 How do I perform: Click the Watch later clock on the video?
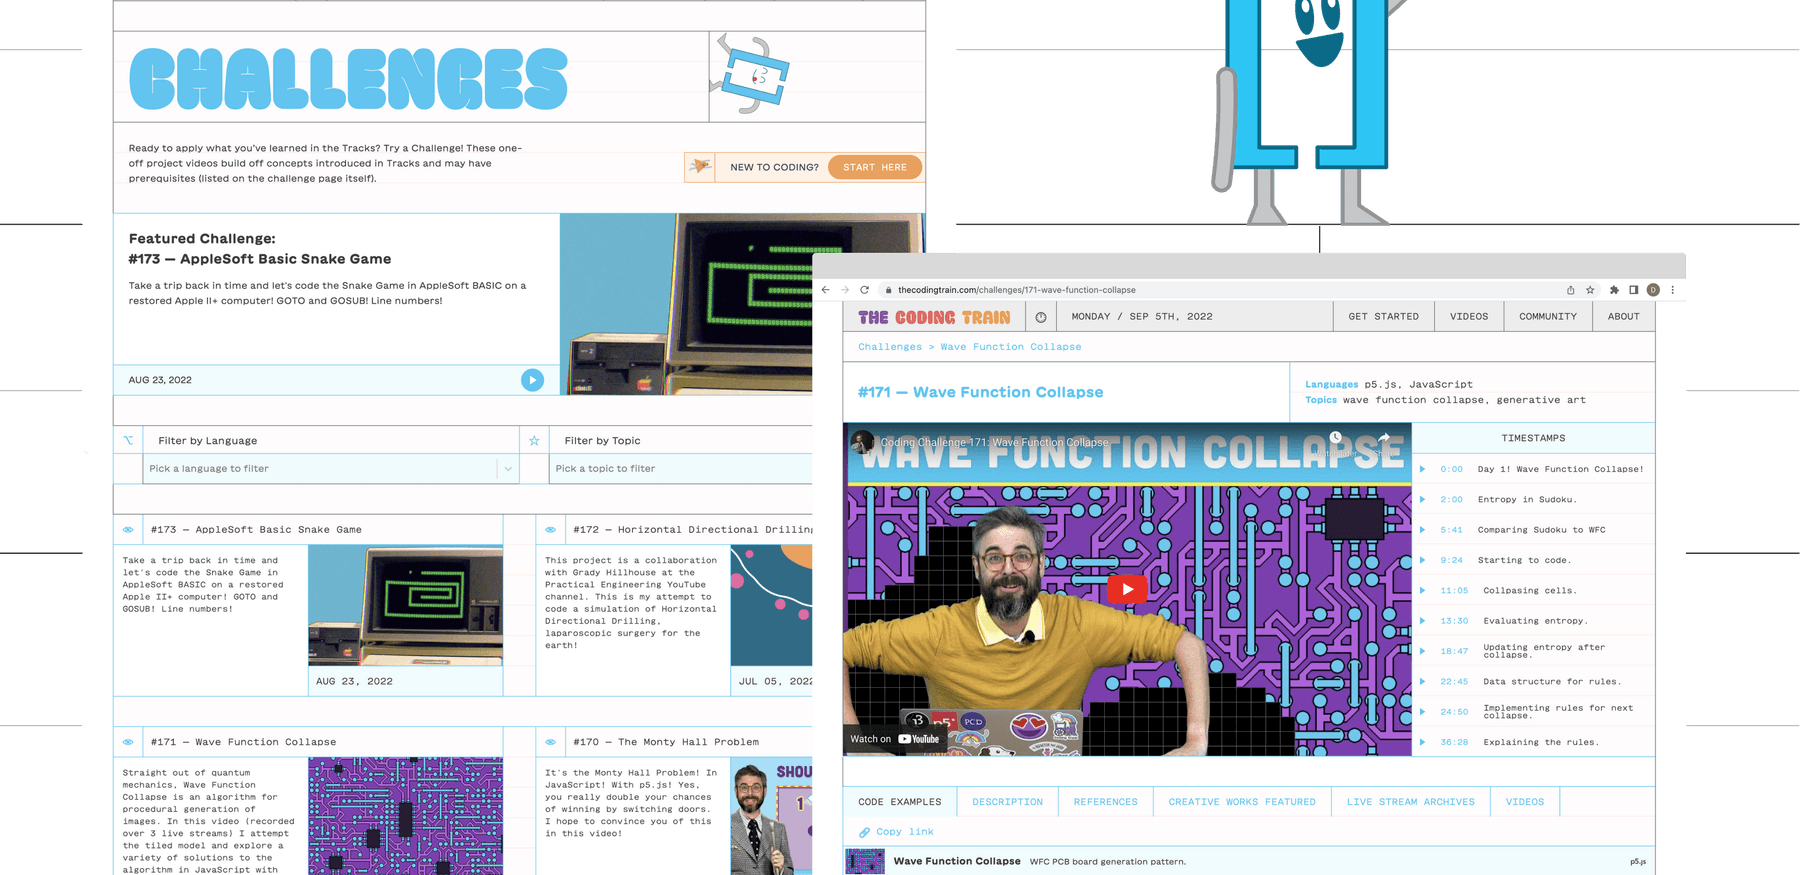click(x=1335, y=438)
